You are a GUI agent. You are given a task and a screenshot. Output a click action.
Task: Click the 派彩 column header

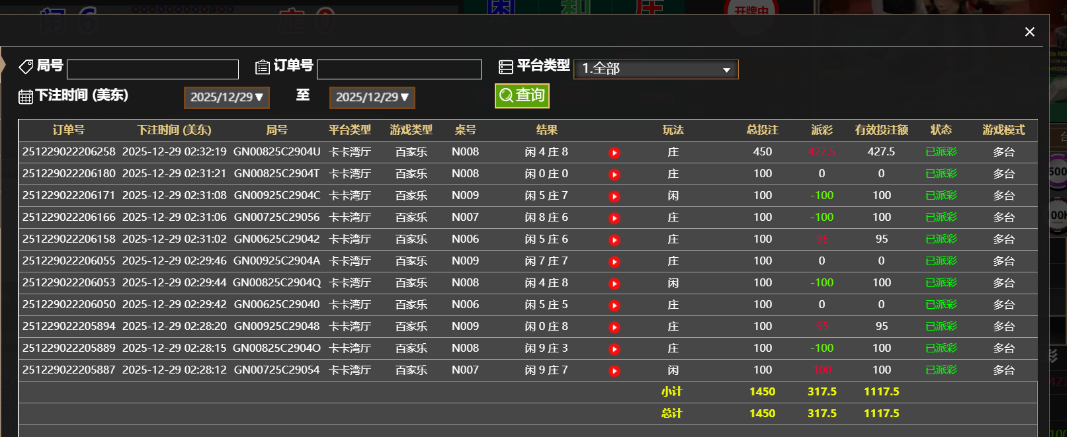coord(822,130)
